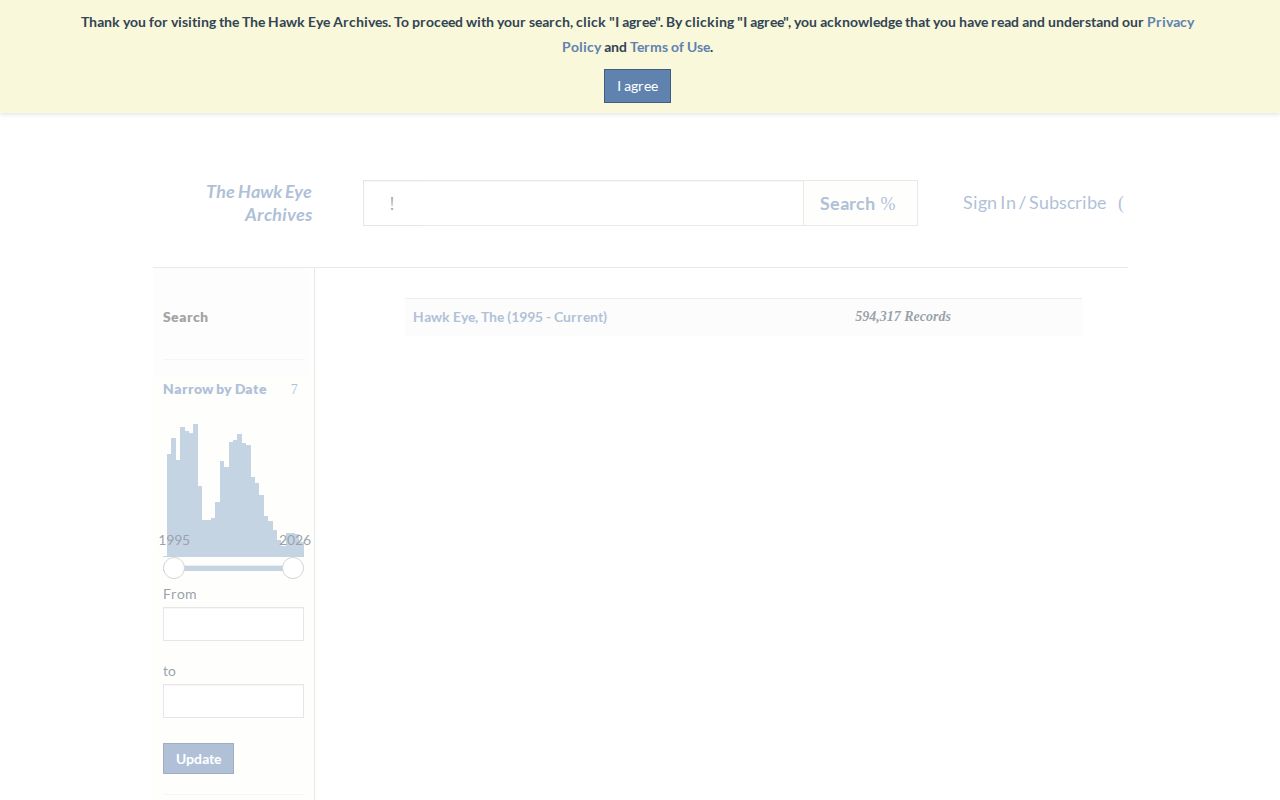The width and height of the screenshot is (1280, 800).
Task: Click icon next to Sign In / Subscribe
Action: 1121,203
